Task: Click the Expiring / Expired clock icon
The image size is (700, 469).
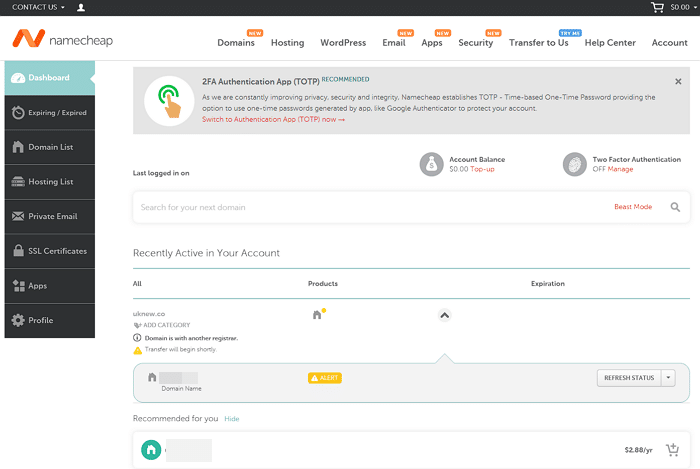Action: 18,112
